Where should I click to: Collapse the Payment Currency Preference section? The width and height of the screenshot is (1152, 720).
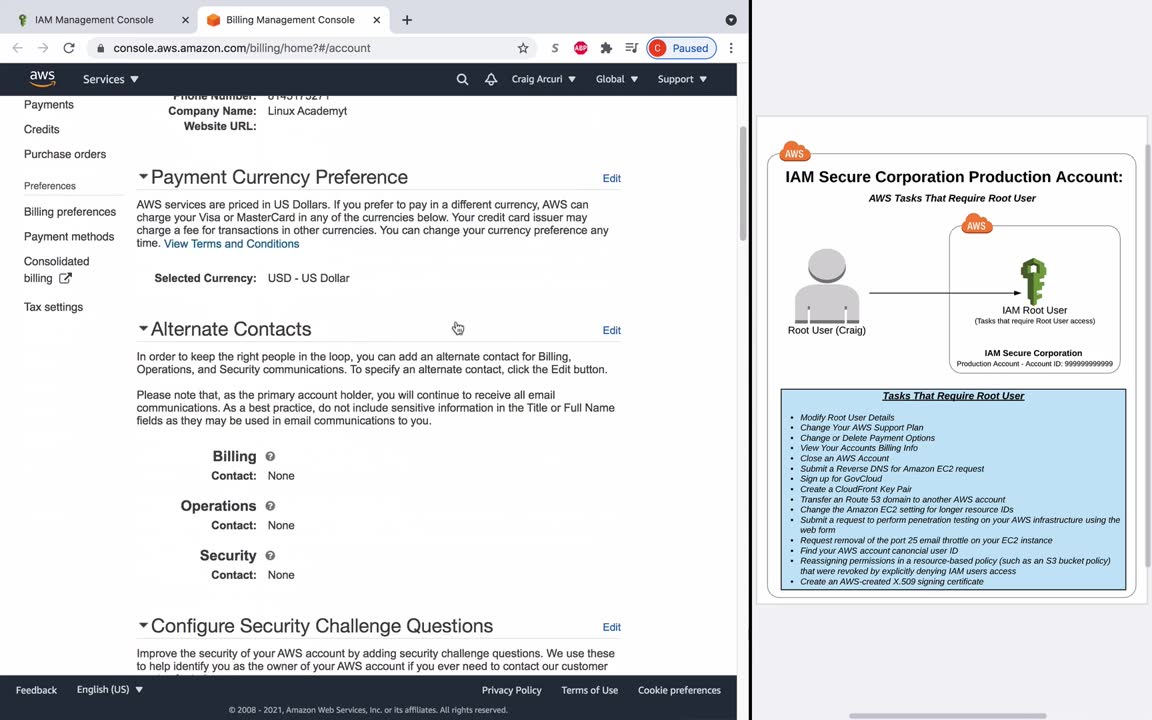(143, 176)
